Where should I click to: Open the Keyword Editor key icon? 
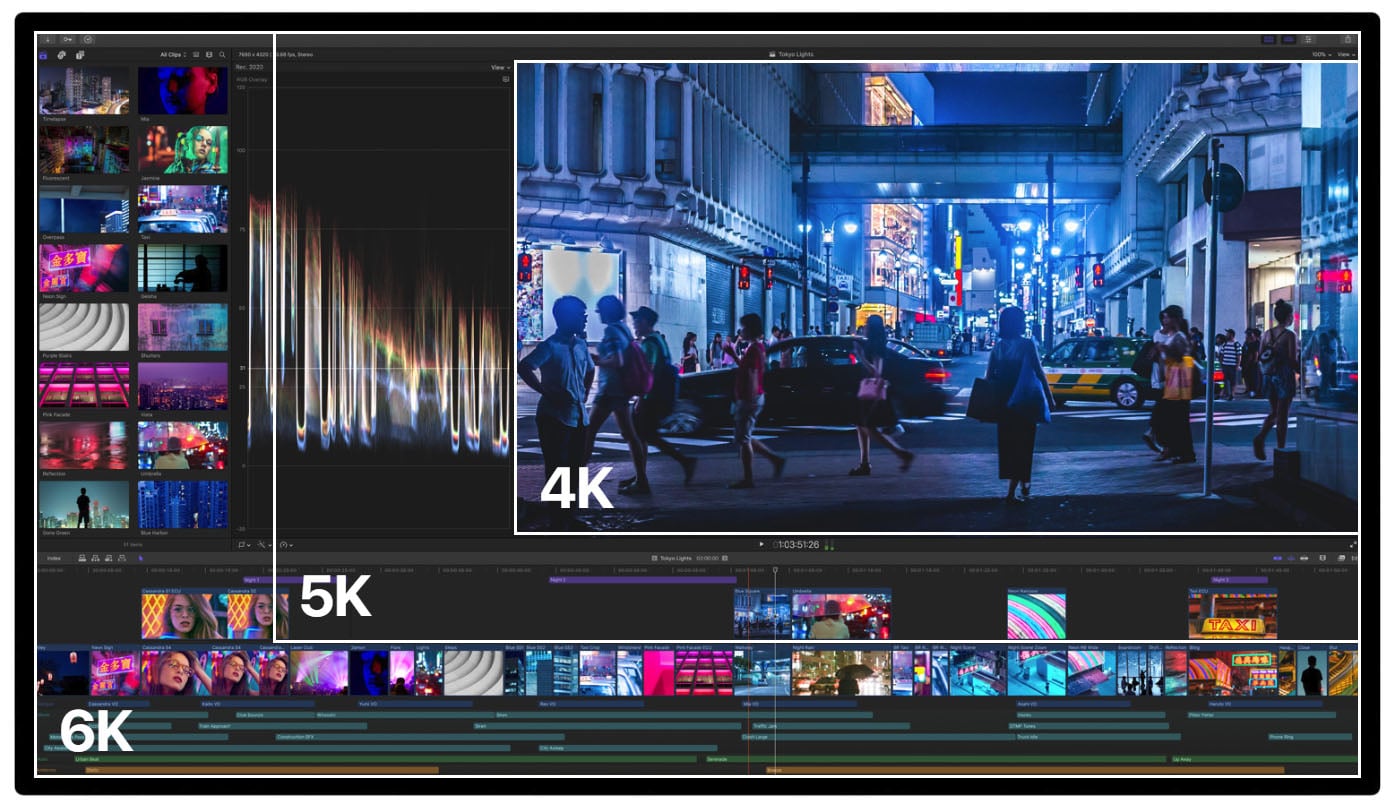pyautogui.click(x=68, y=40)
